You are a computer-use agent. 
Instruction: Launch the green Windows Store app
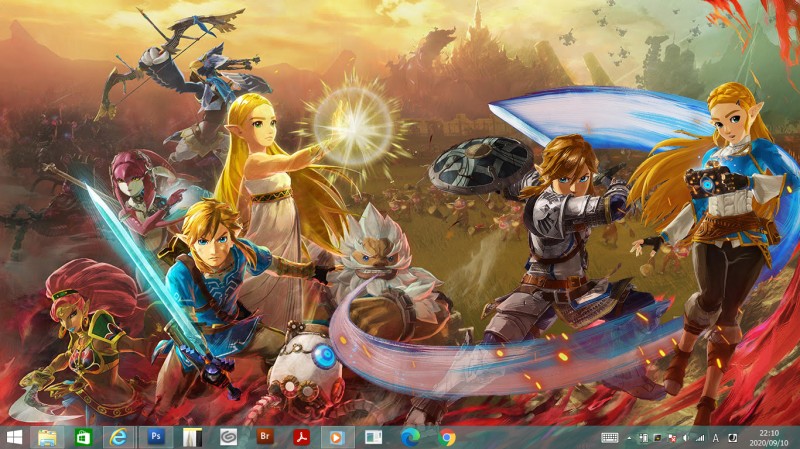(x=83, y=437)
